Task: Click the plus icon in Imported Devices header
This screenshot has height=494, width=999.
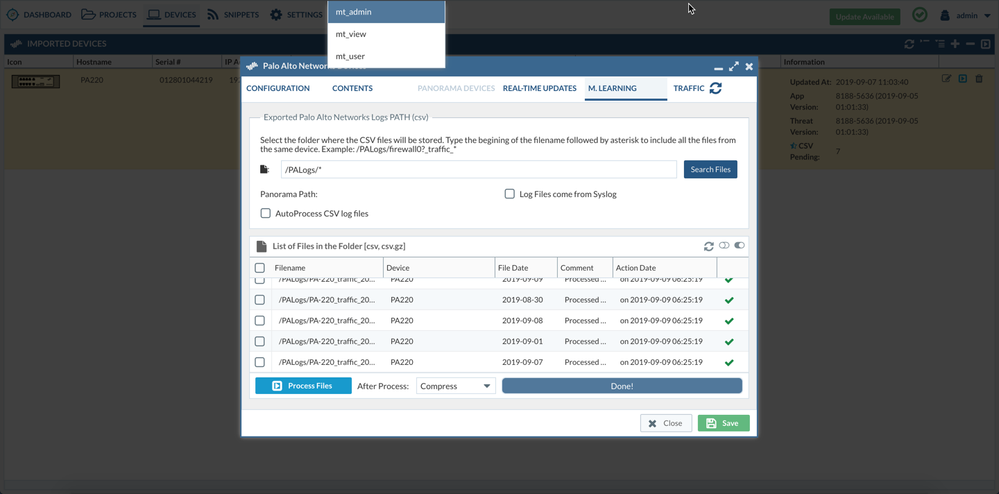Action: [x=956, y=44]
